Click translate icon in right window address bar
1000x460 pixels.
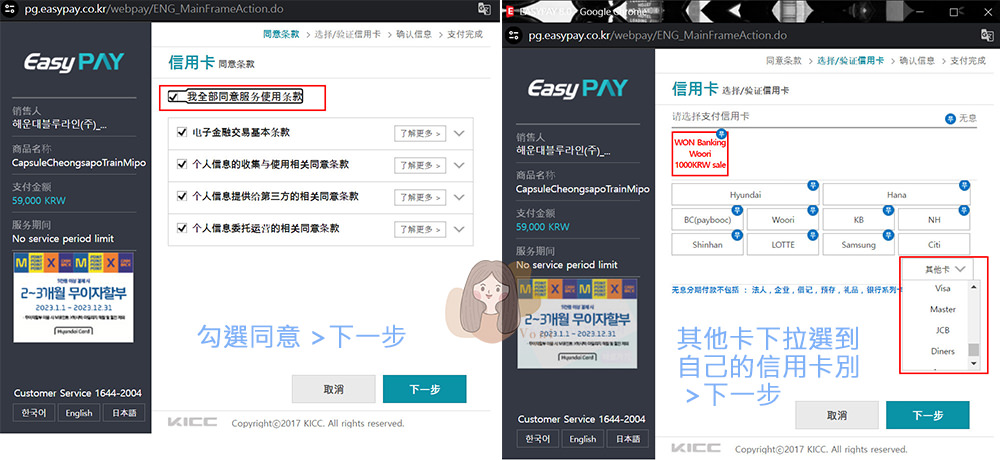coord(986,34)
